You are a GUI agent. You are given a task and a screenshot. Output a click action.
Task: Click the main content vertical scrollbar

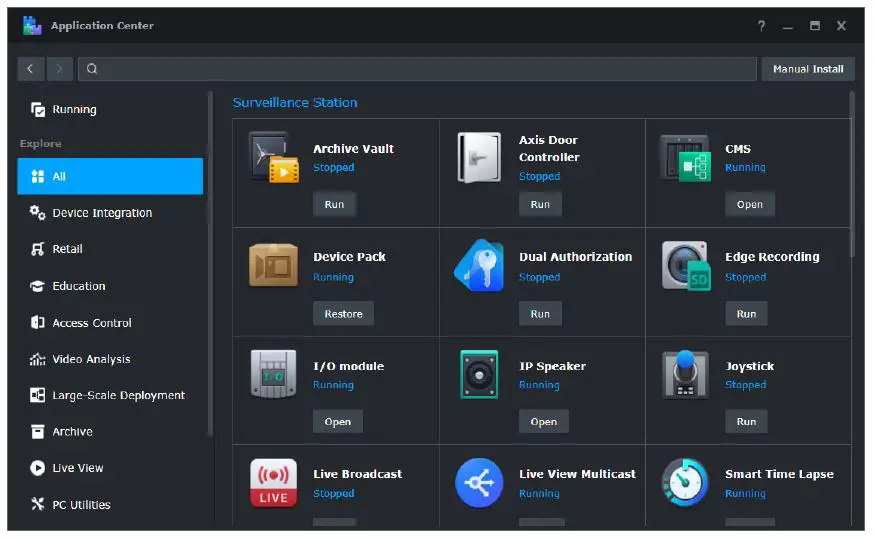click(852, 175)
